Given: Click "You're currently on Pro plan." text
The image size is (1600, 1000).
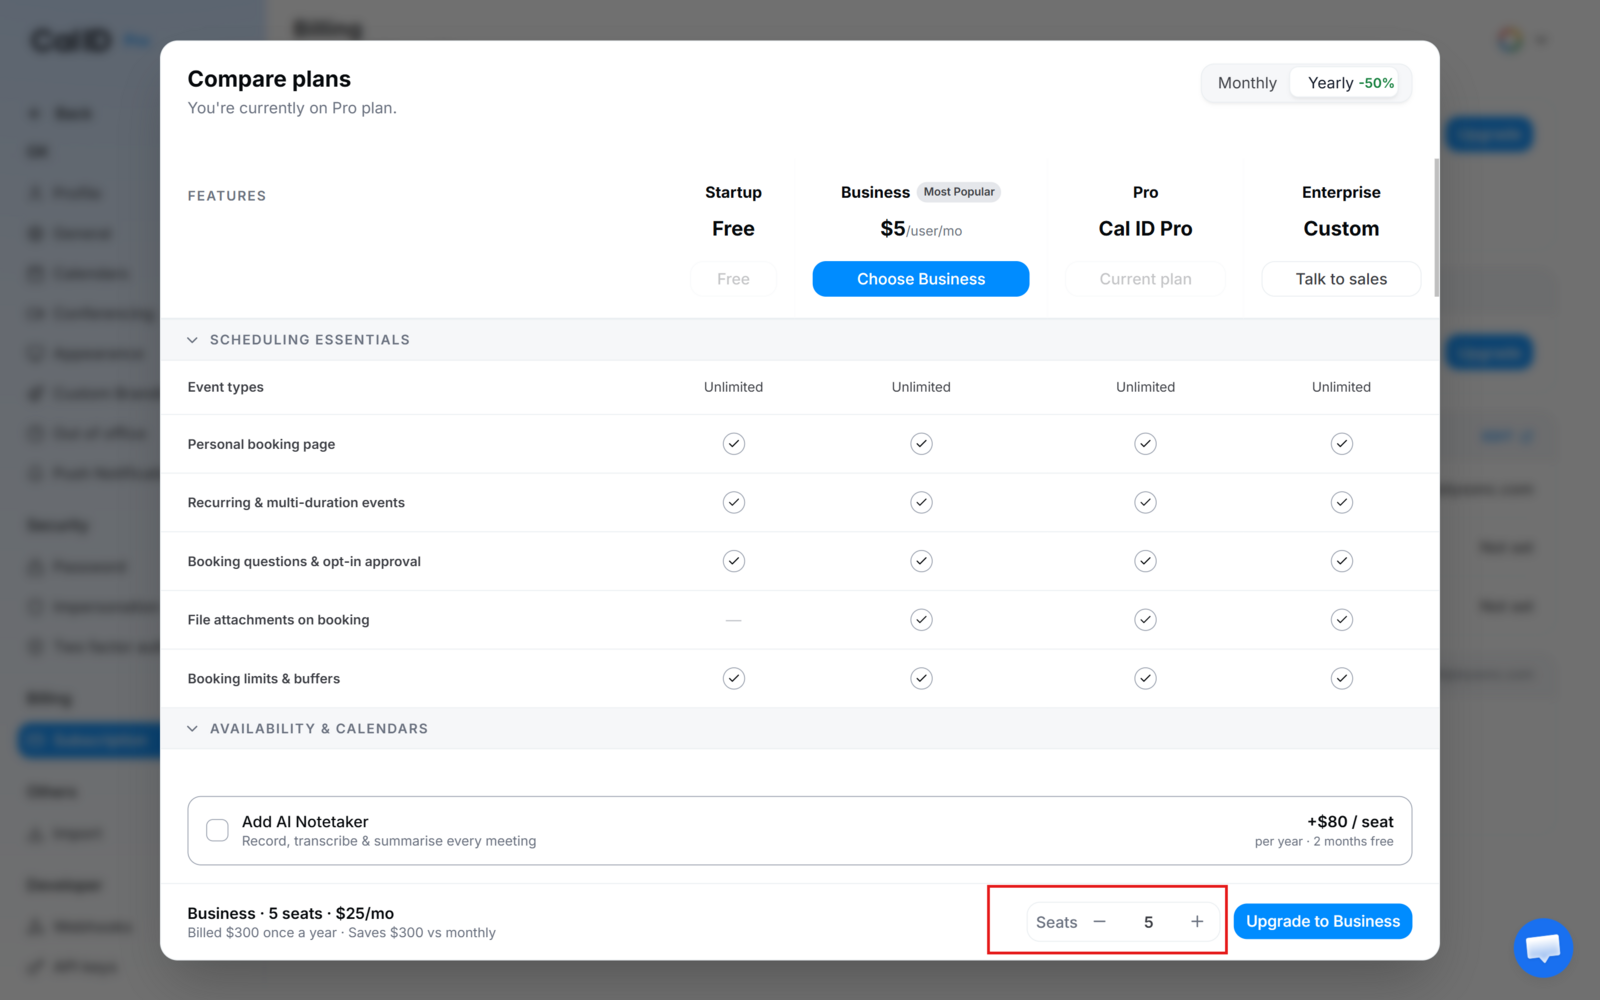Looking at the screenshot, I should tap(292, 108).
